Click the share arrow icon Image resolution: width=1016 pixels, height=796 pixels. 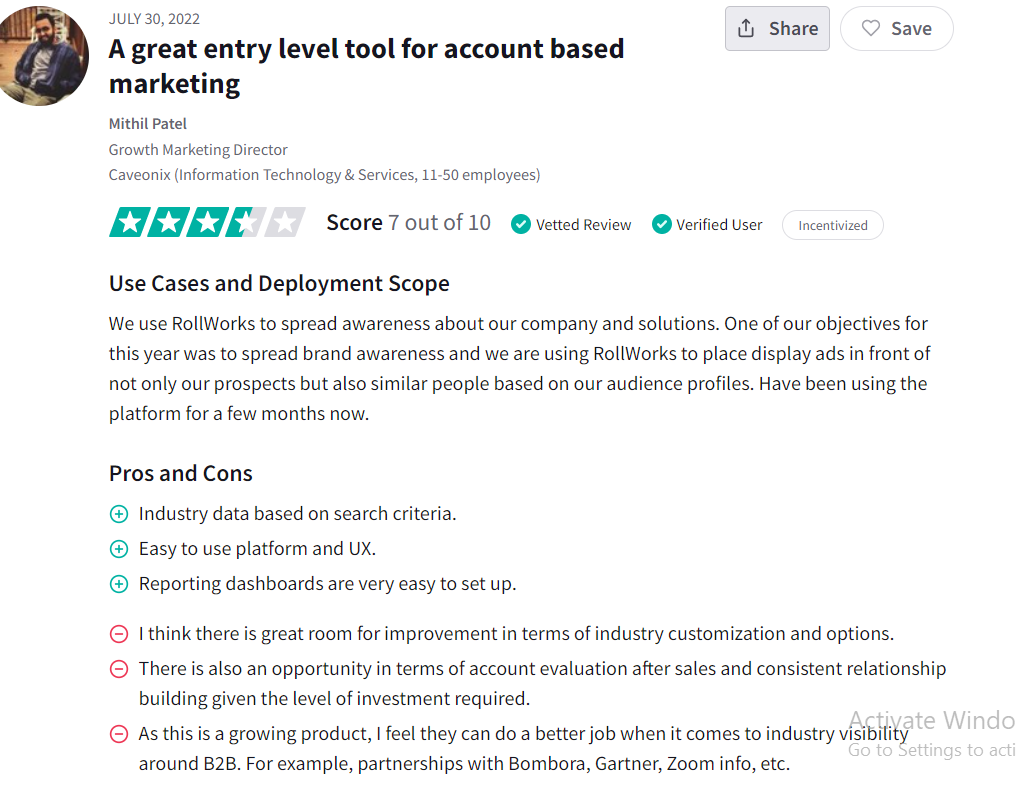pyautogui.click(x=746, y=29)
